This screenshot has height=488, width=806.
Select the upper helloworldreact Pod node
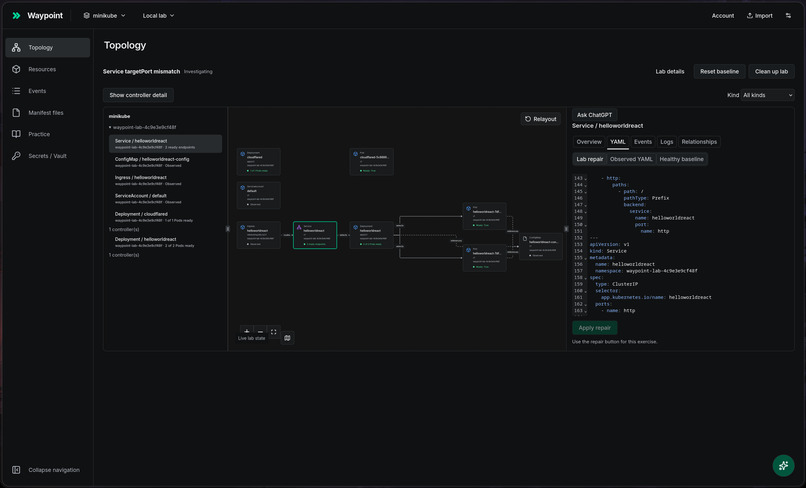coord(484,216)
